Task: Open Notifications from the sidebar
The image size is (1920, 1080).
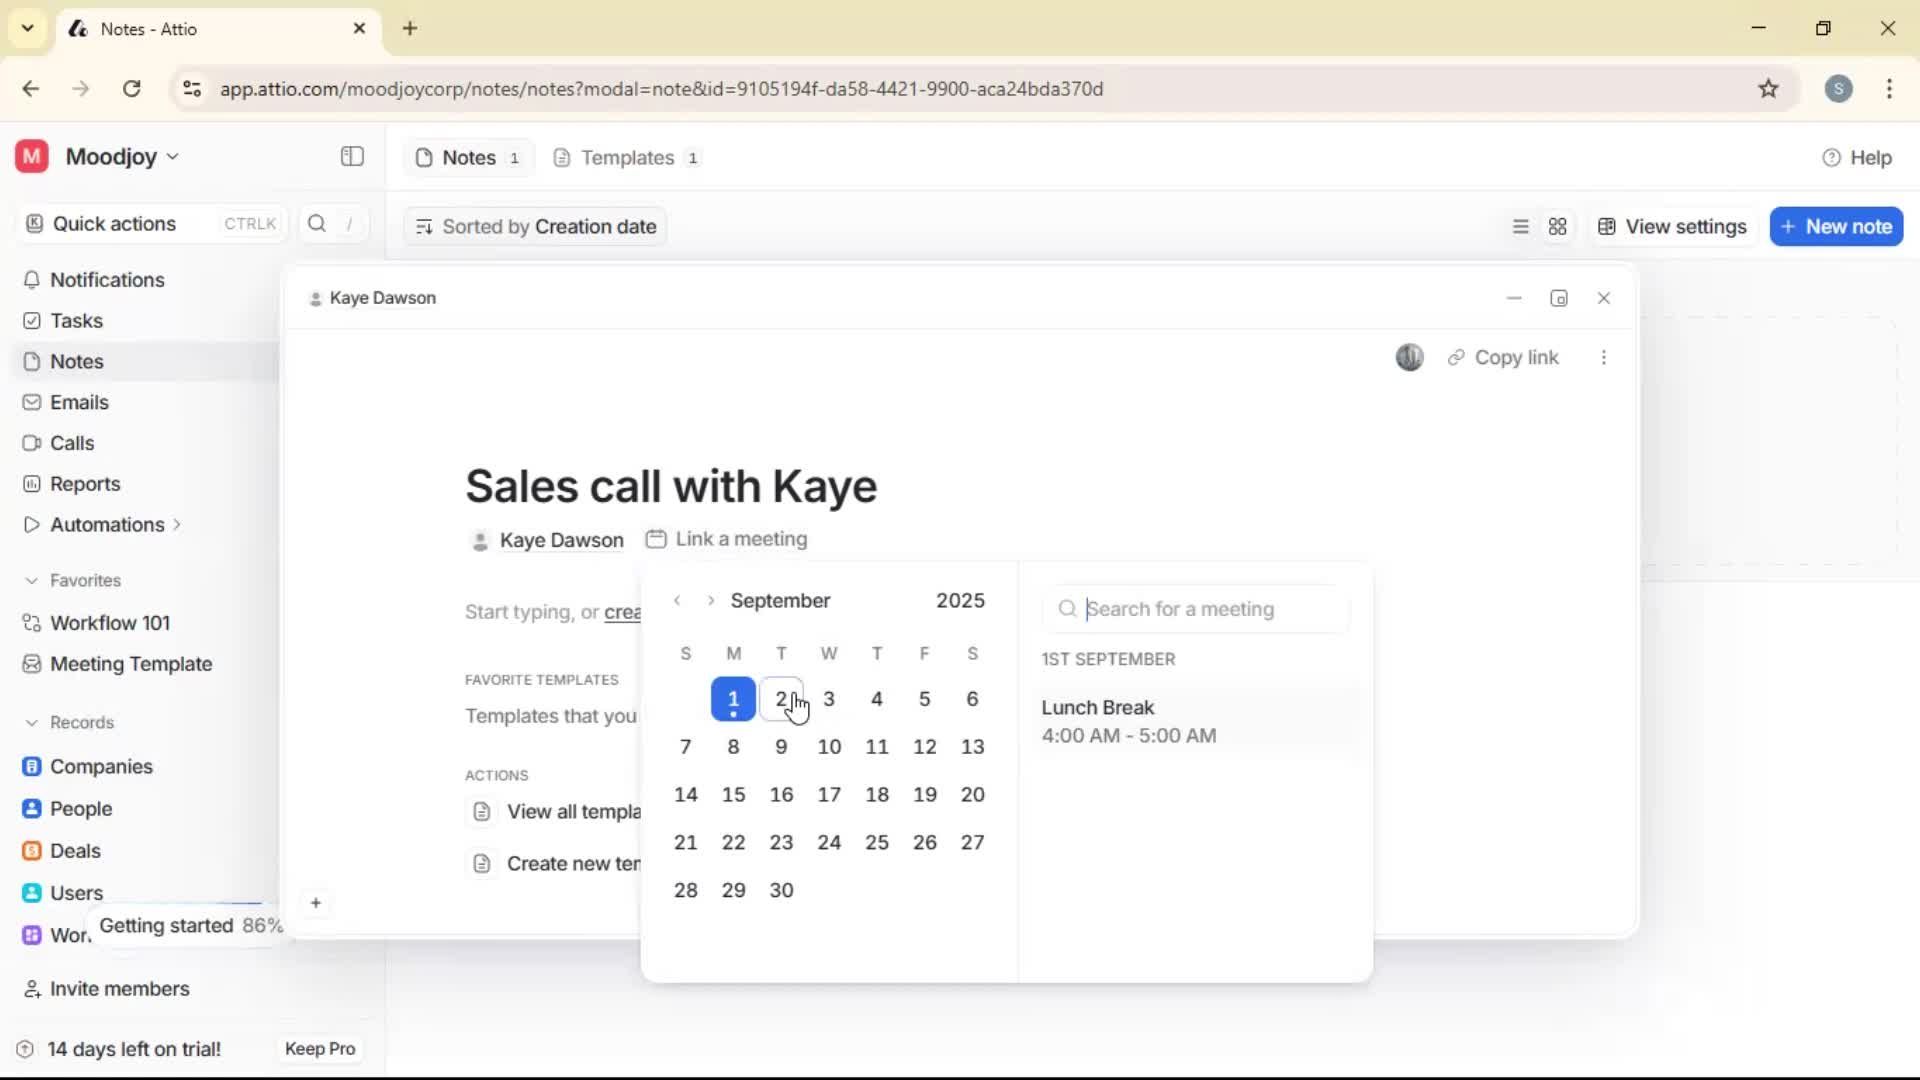Action: pyautogui.click(x=107, y=280)
